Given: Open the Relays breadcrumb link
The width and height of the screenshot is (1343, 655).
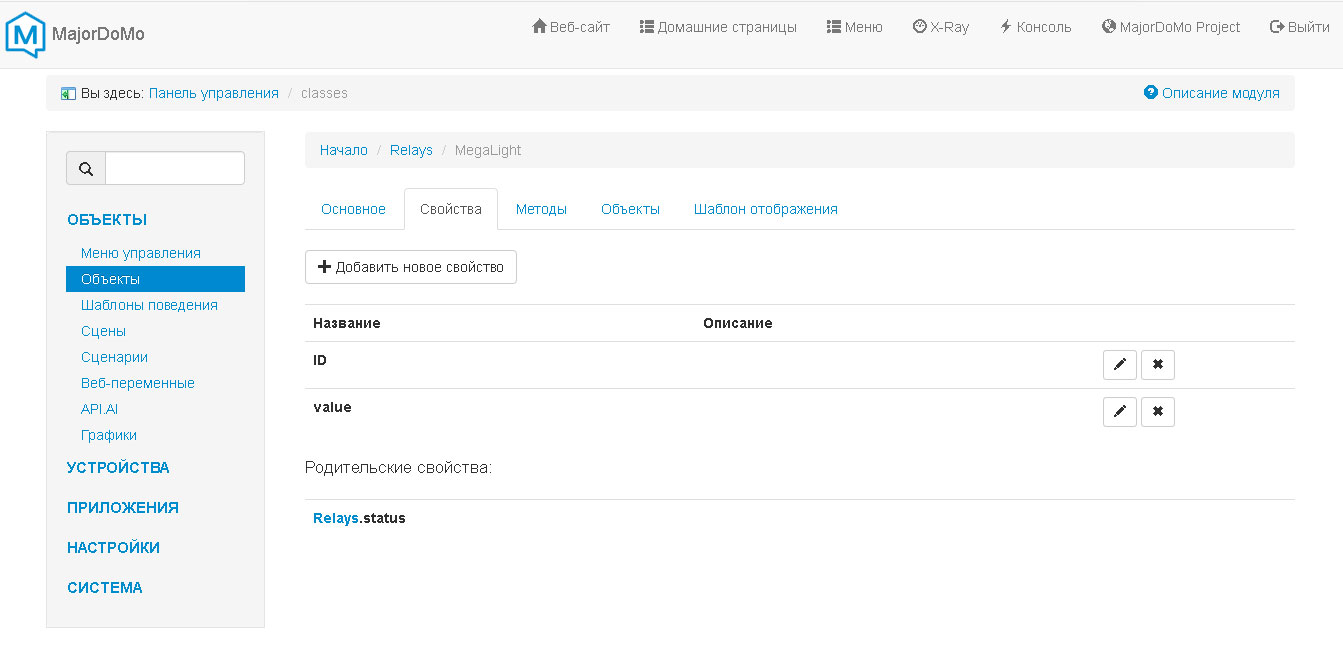Looking at the screenshot, I should click(x=411, y=150).
